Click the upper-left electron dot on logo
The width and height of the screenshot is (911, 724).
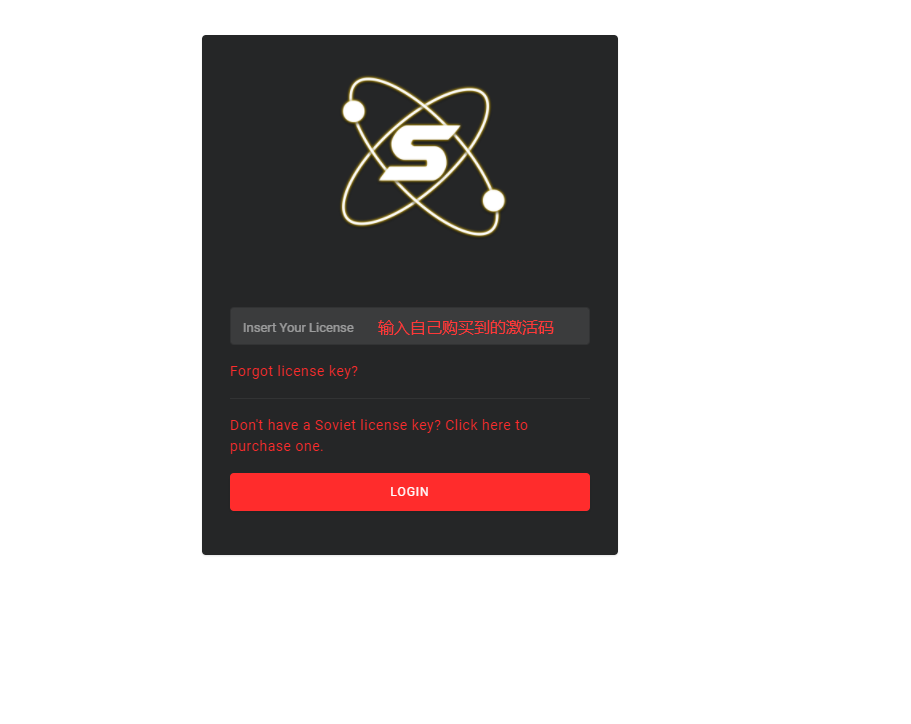point(353,111)
